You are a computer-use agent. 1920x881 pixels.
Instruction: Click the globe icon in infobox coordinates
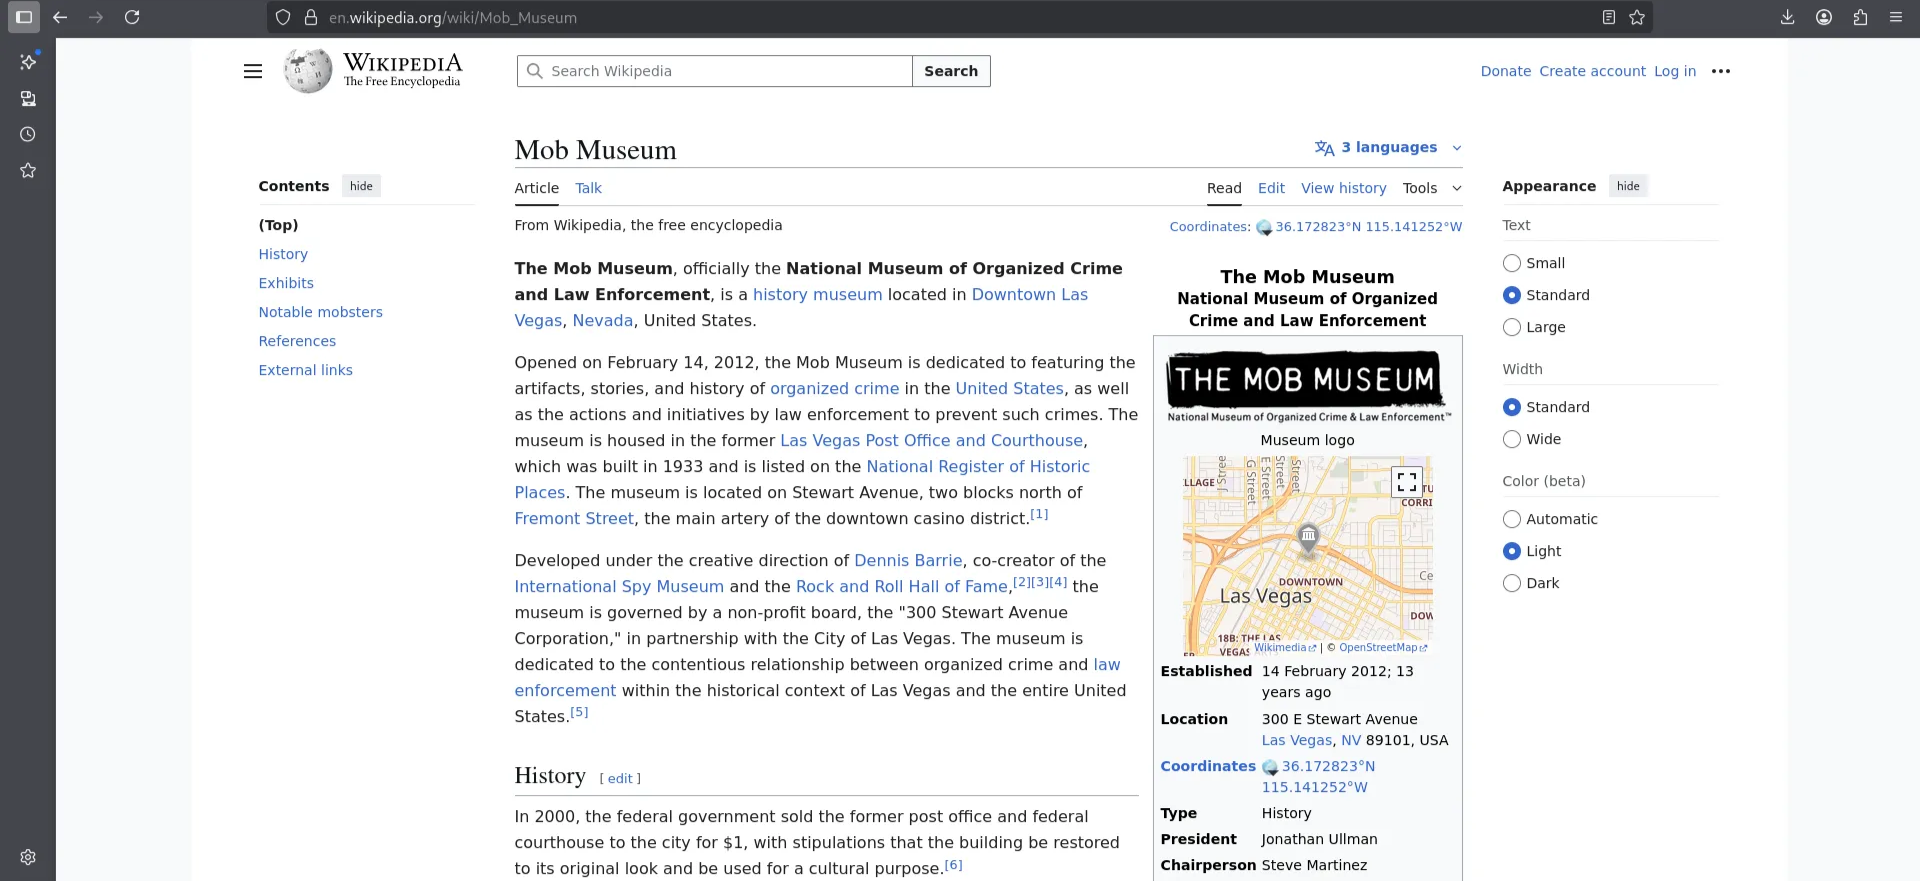tap(1270, 767)
